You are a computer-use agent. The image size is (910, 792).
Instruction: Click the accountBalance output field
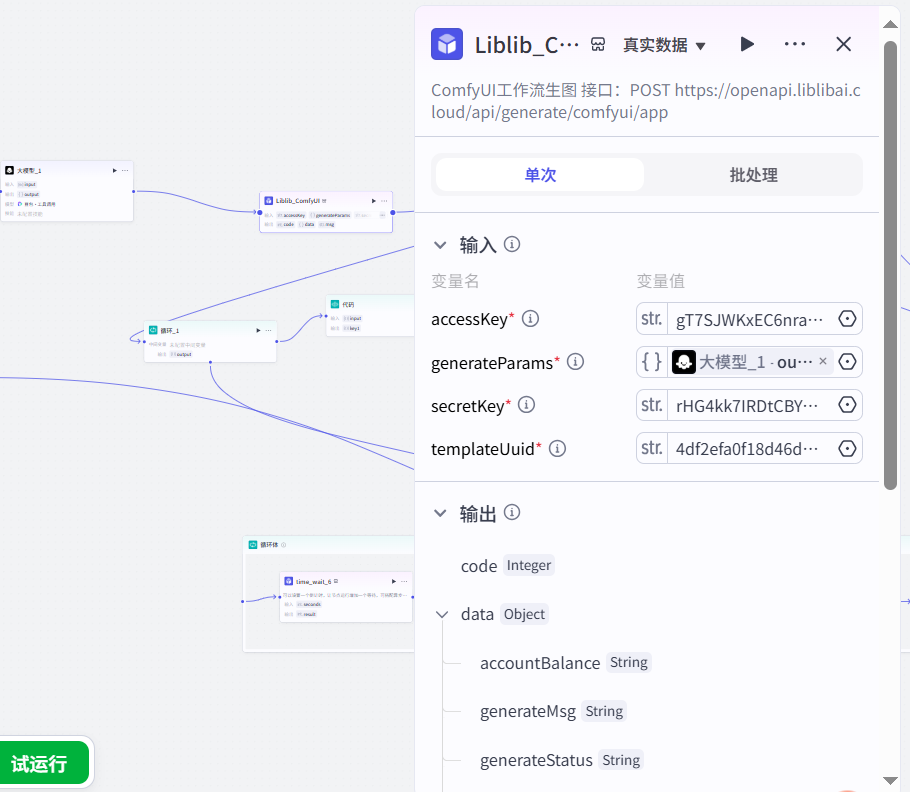click(565, 663)
